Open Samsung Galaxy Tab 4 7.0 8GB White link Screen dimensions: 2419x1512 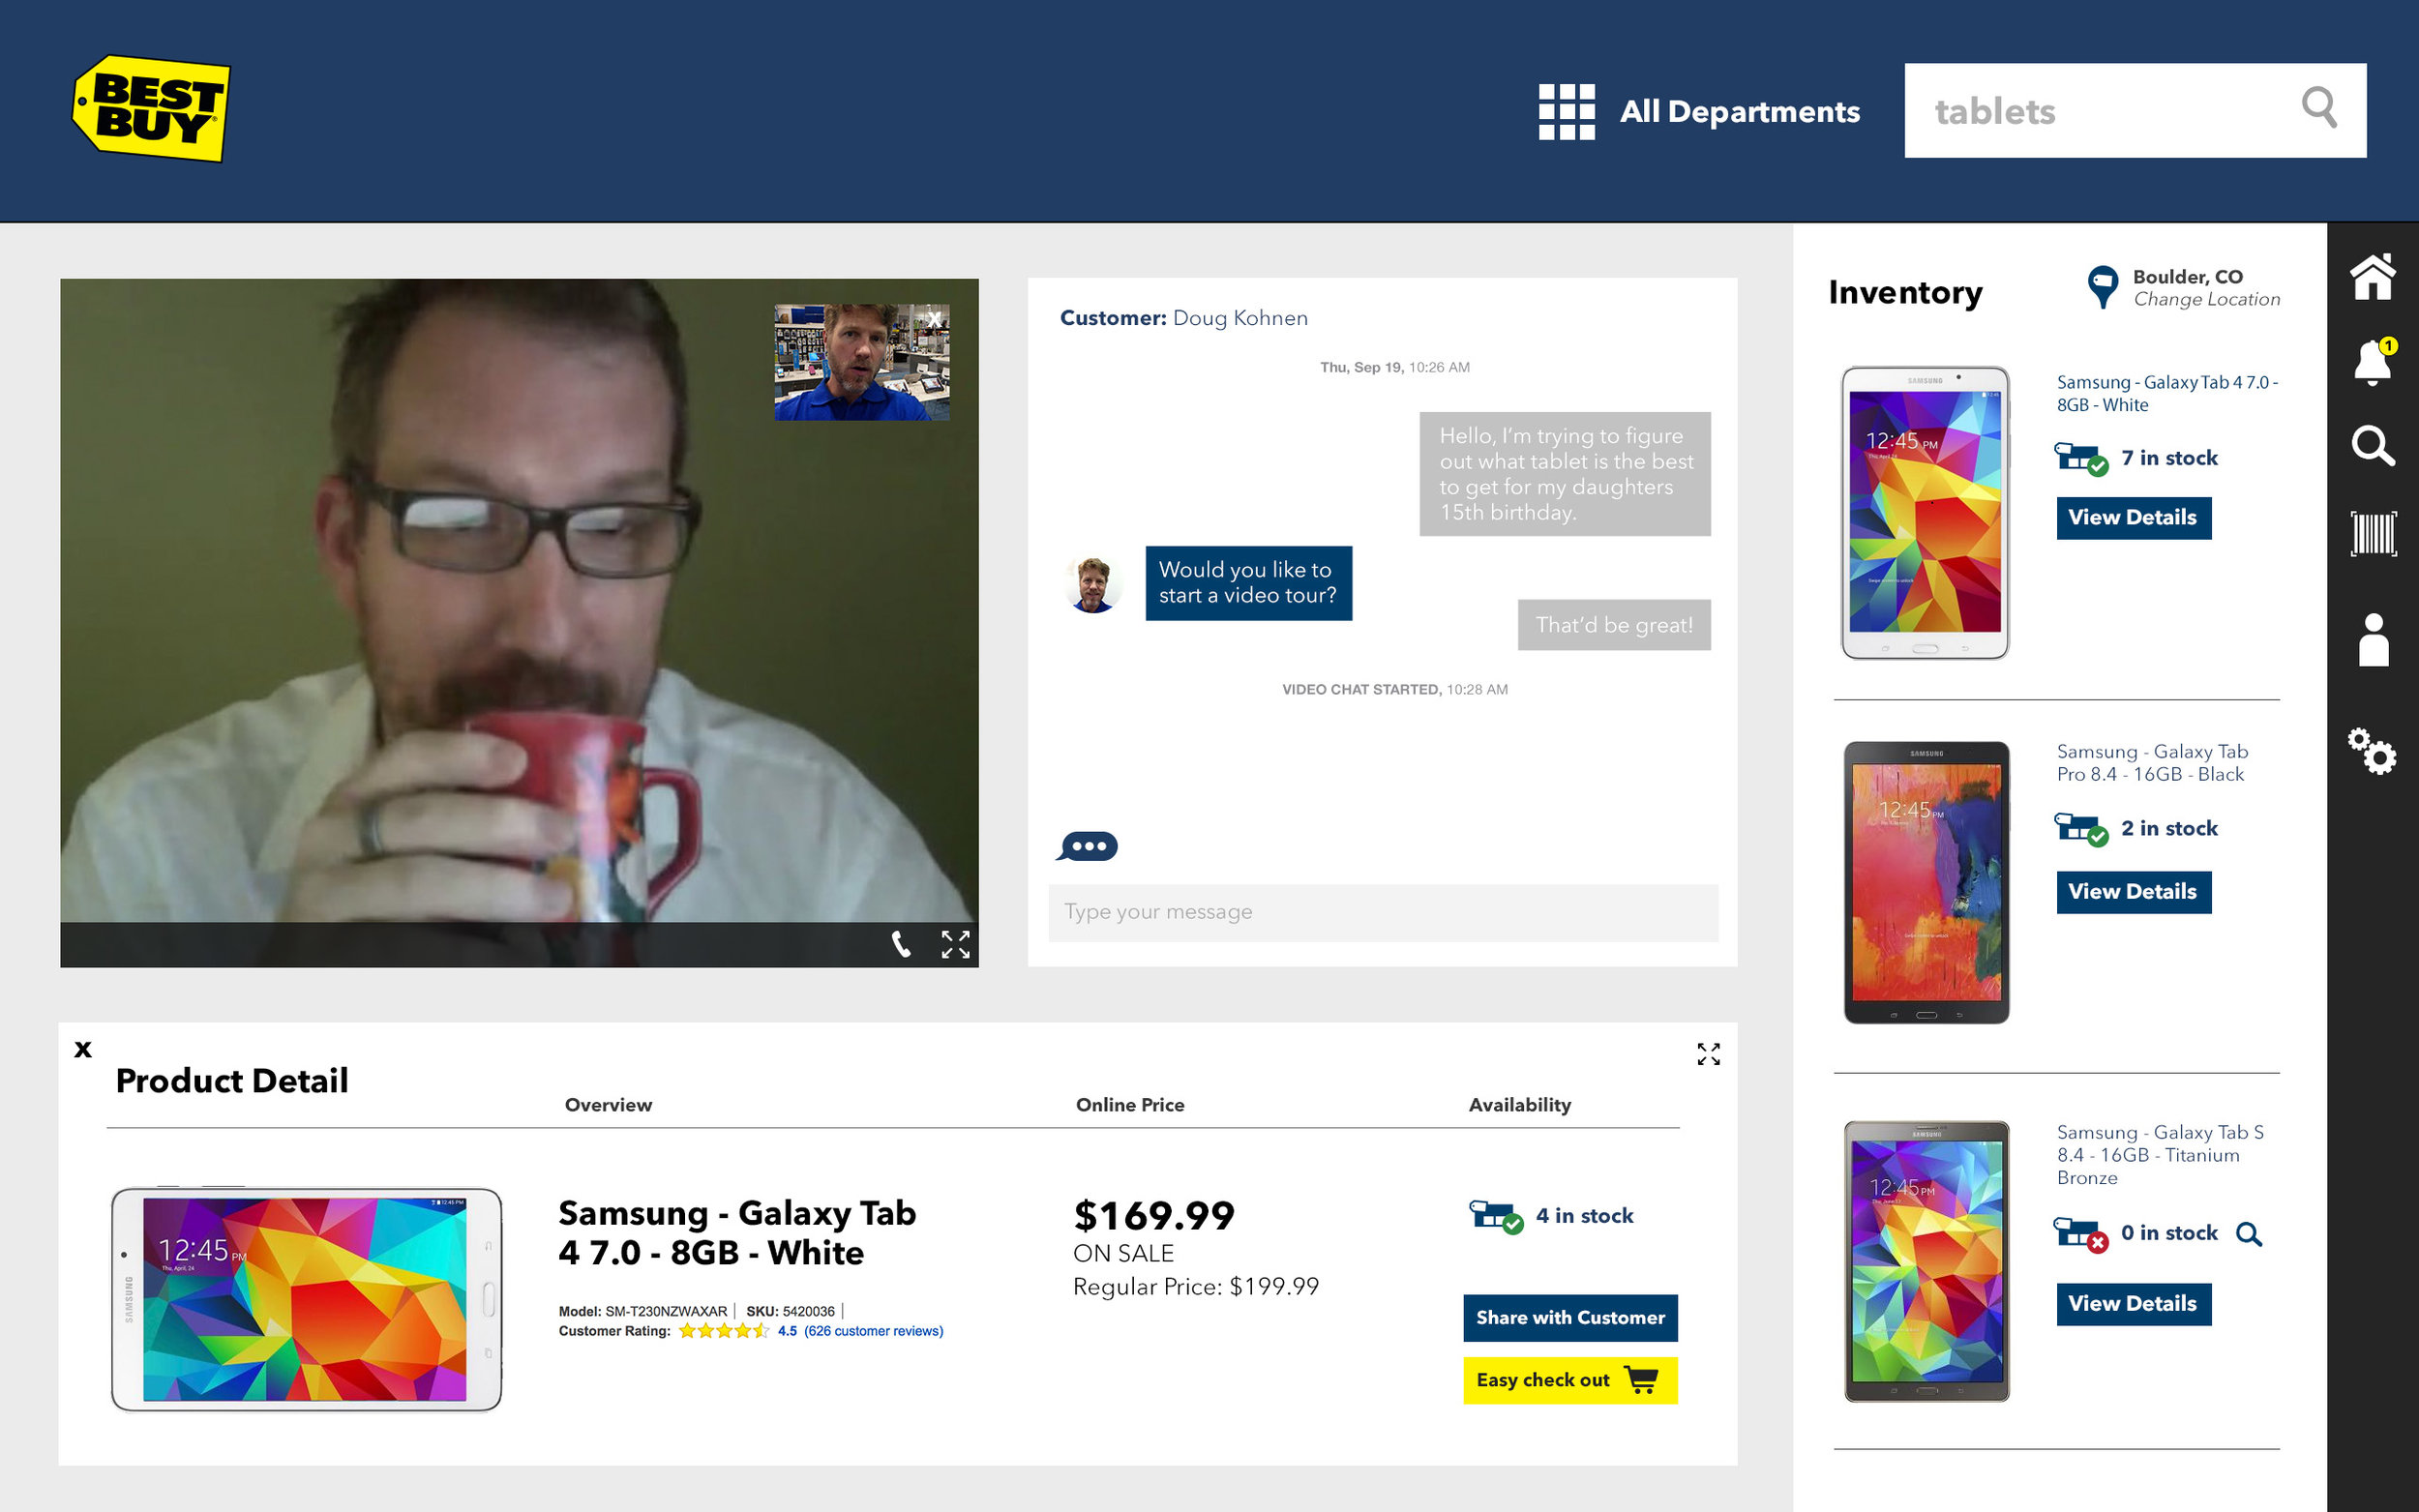click(2166, 394)
